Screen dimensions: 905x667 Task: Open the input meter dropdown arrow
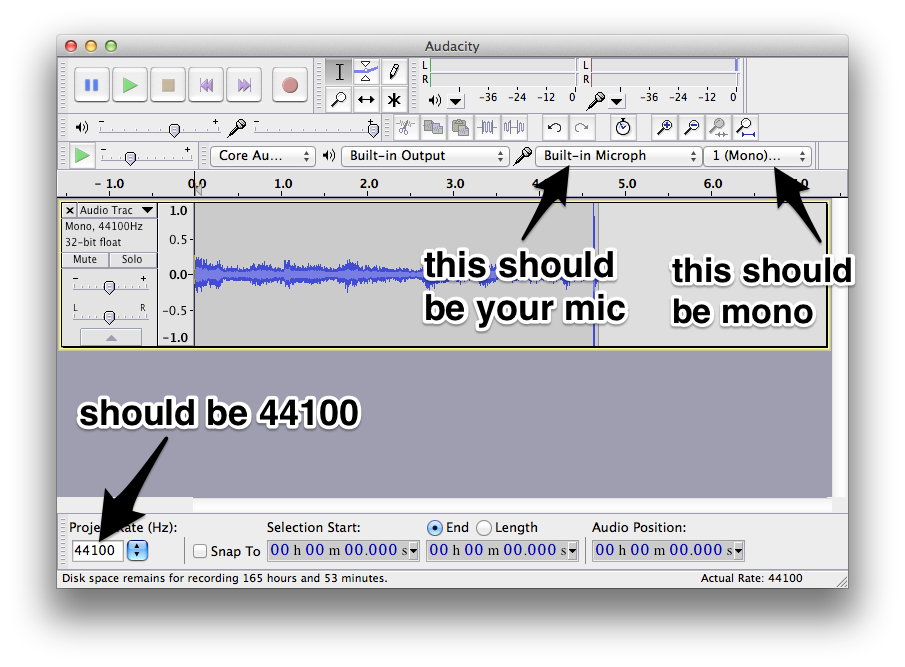pyautogui.click(x=617, y=102)
